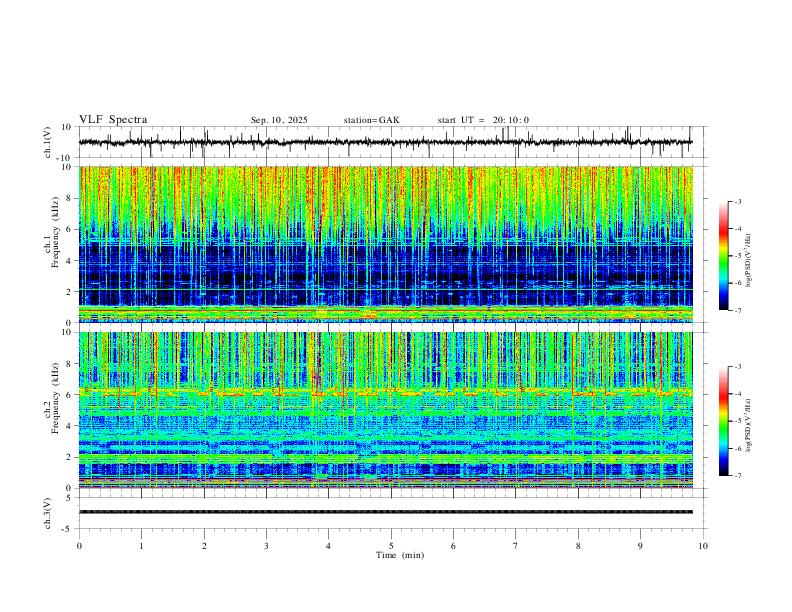792x612 pixels.
Task: Click the 'Time (min)' axis label
Action: pyautogui.click(x=400, y=555)
